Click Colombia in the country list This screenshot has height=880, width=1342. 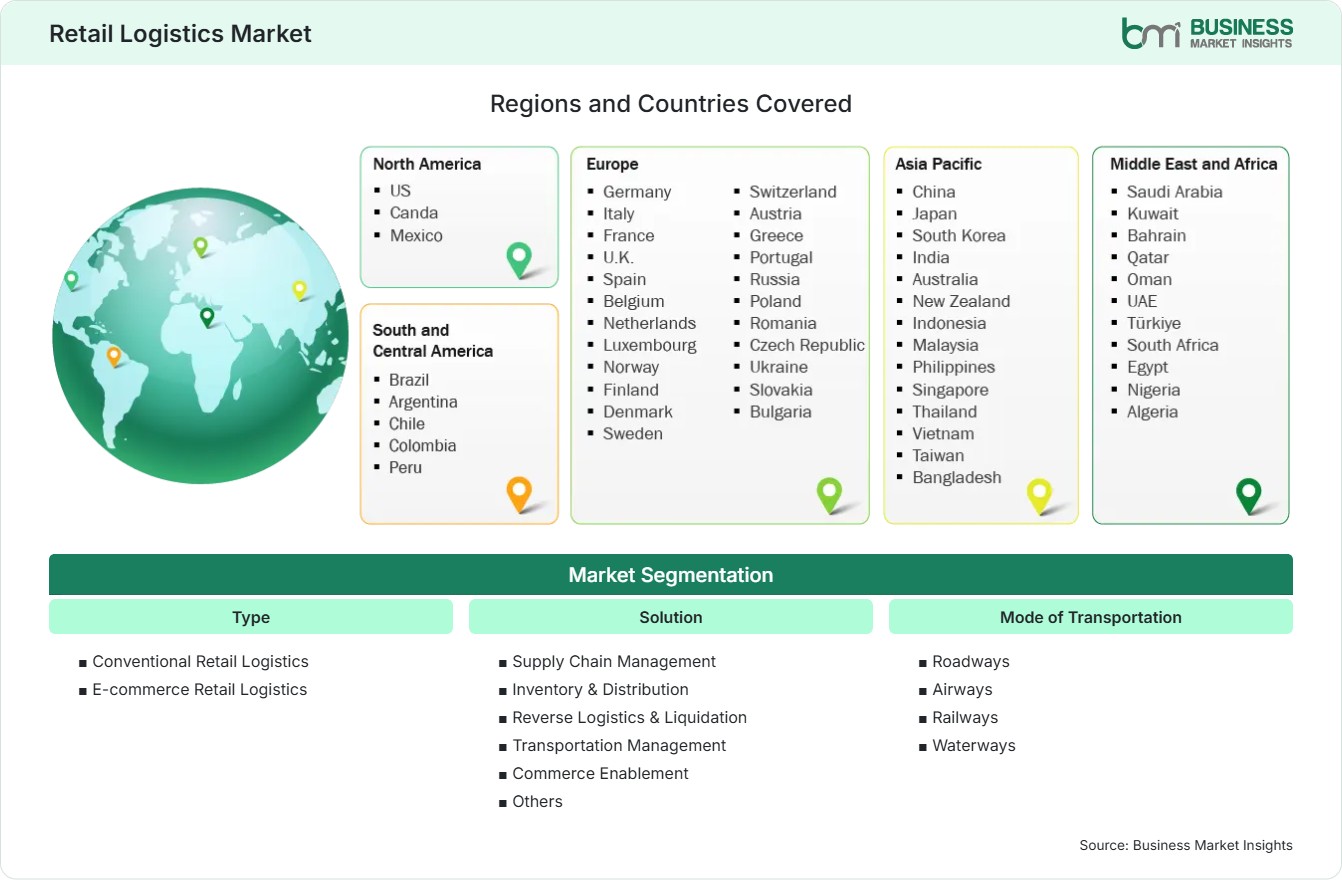click(423, 445)
